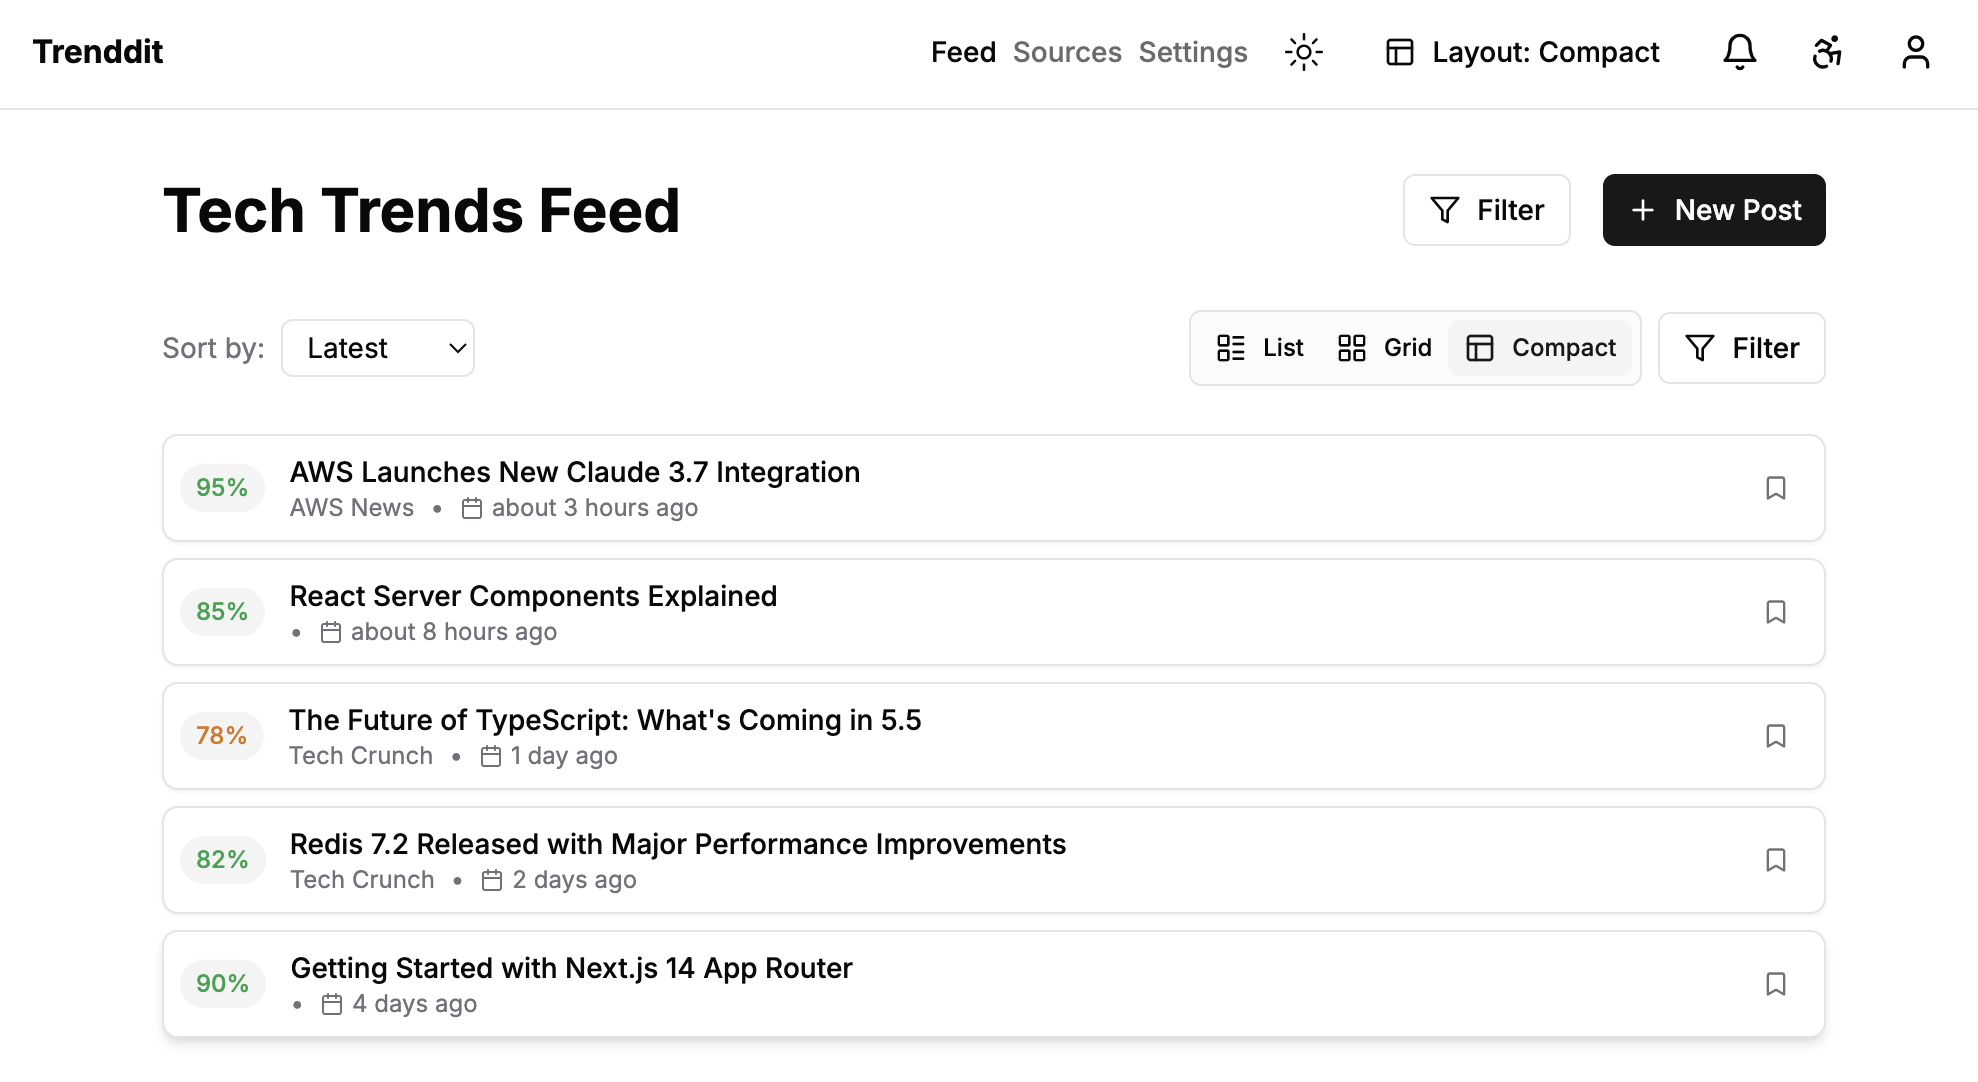Screen dimensions: 1978x1082
Task: Click Filter button next to New Post
Action: 1486,210
